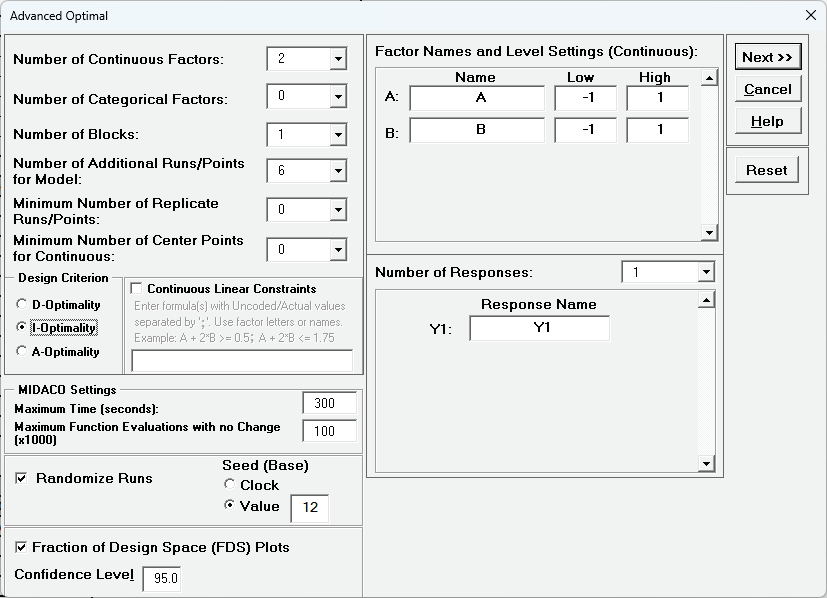Toggle the Randomize Runs checkbox
This screenshot has height=598, width=827.
tap(21, 478)
